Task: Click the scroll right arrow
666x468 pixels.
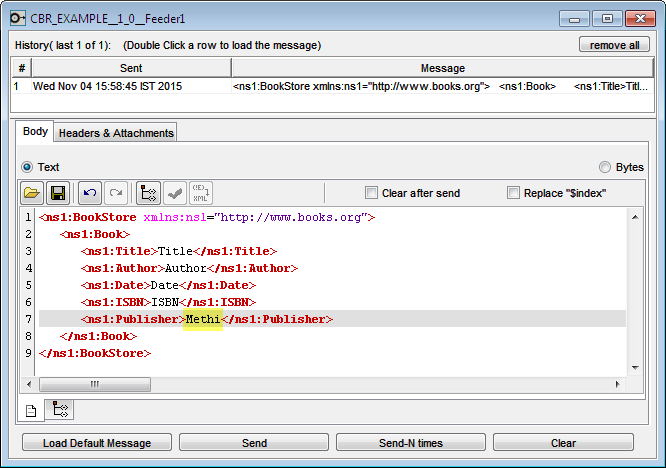Action: (618, 384)
